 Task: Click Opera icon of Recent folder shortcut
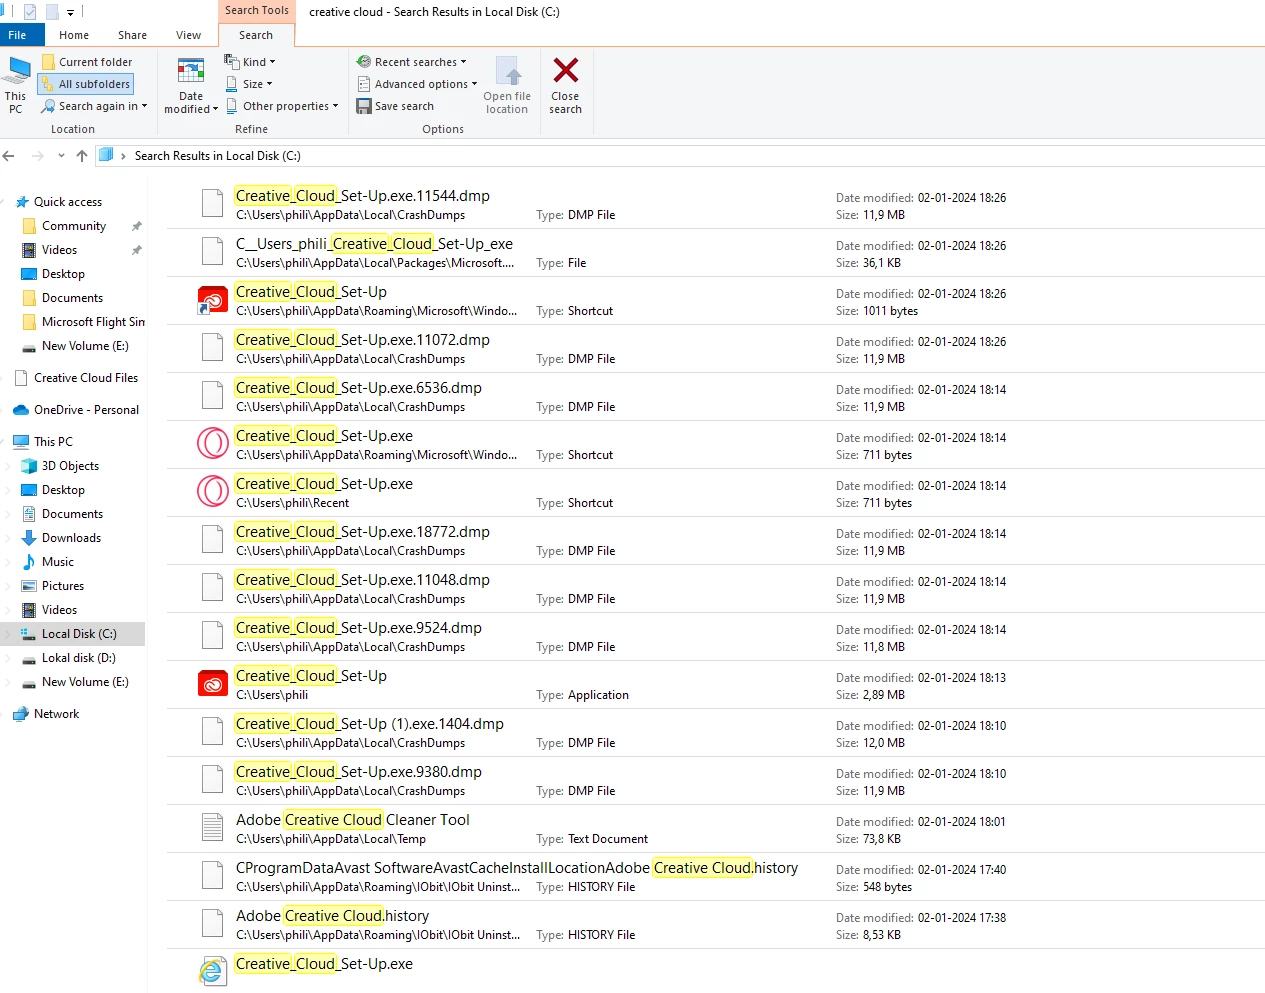213,492
